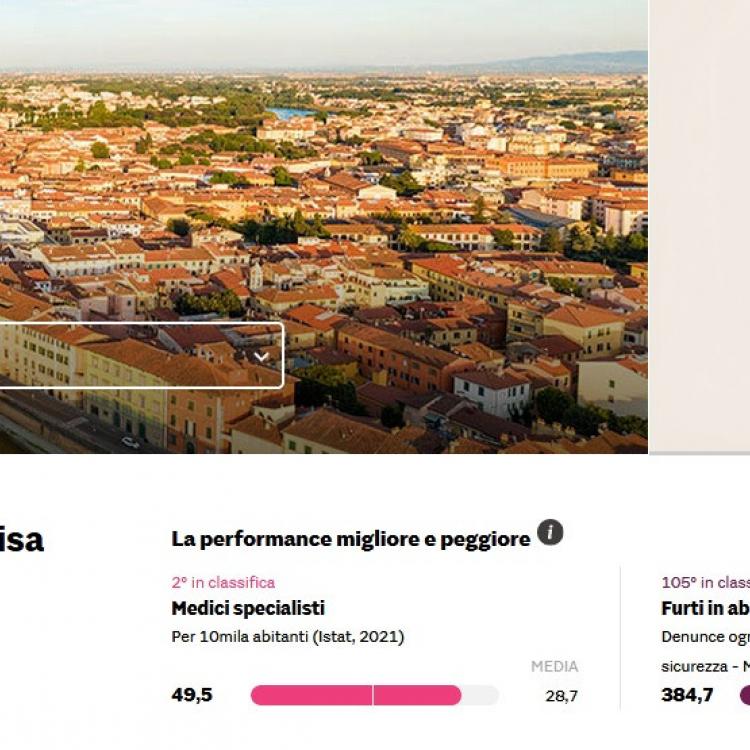Open the Medici specialisti indicator title
750x750 pixels.
tap(248, 608)
